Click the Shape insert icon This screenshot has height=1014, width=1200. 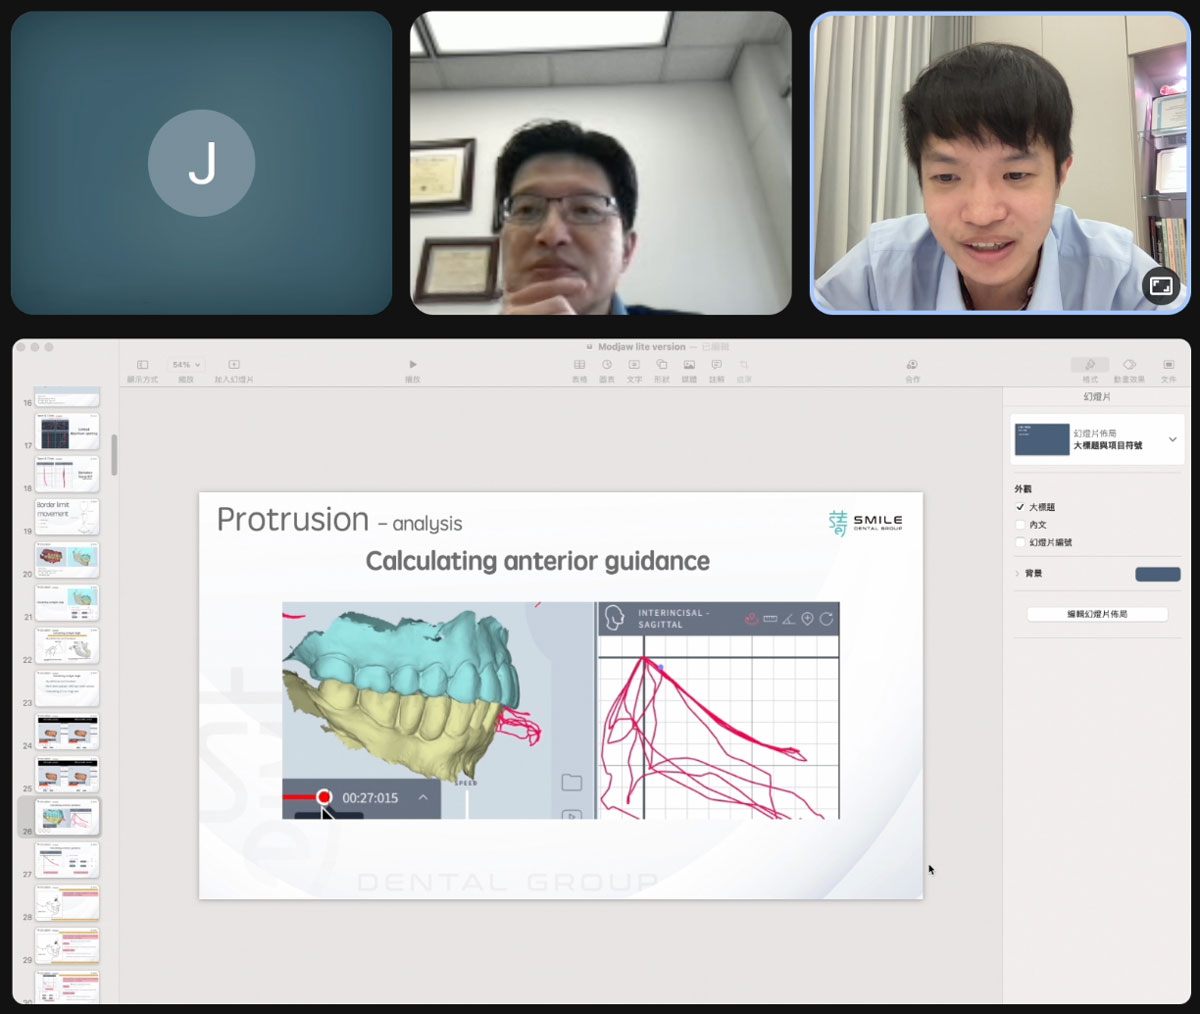[661, 365]
